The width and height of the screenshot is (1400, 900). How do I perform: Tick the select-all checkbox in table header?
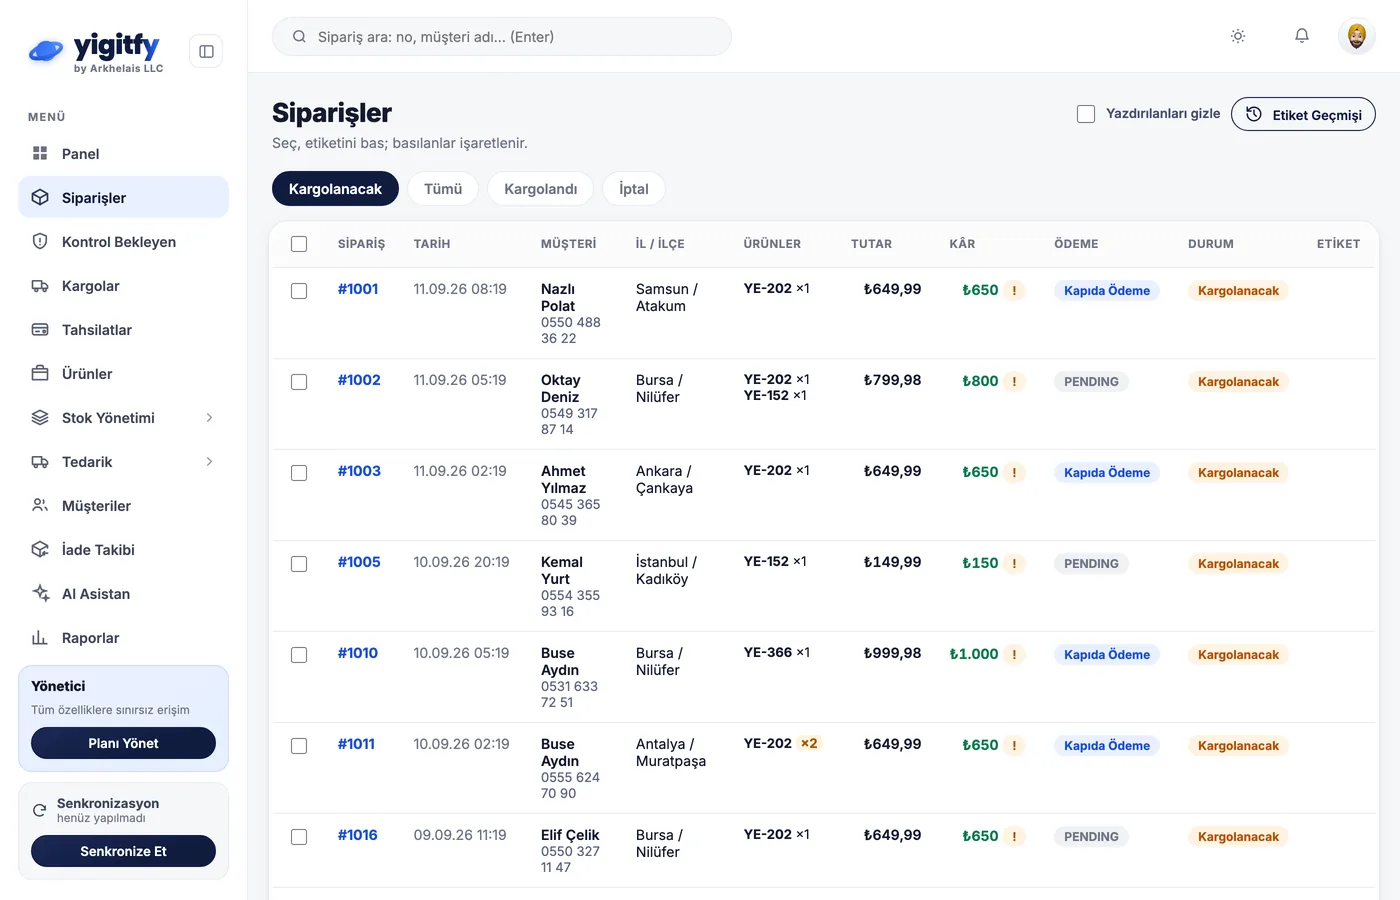(x=299, y=244)
